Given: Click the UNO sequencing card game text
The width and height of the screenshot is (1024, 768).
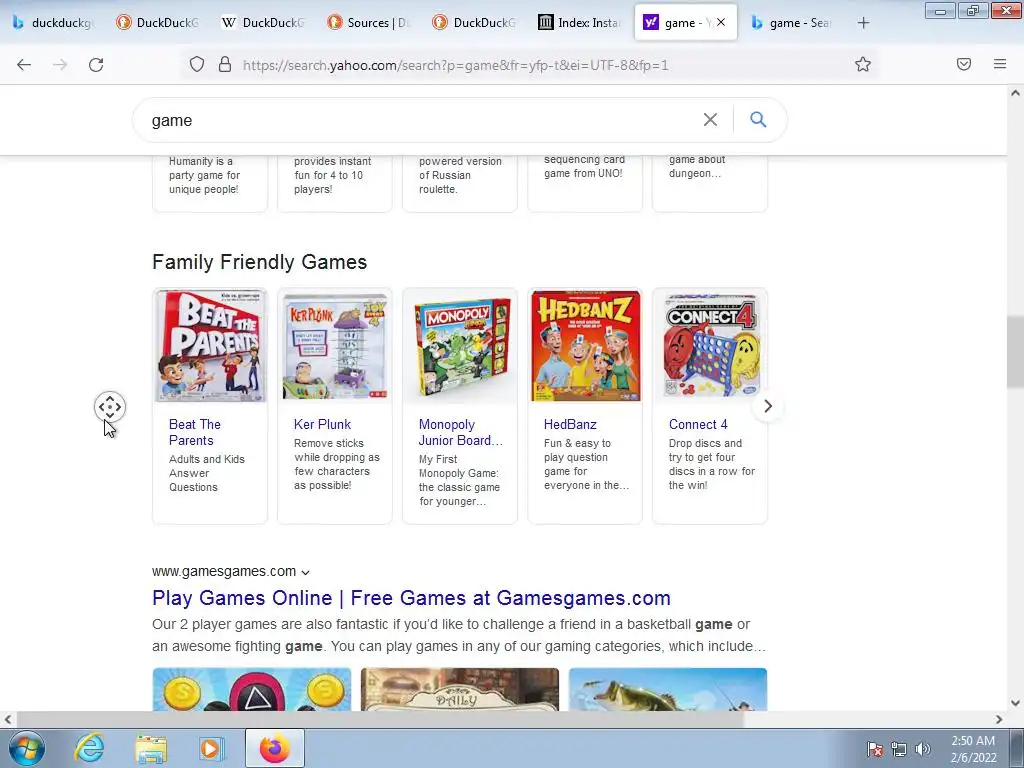Looking at the screenshot, I should [x=584, y=167].
